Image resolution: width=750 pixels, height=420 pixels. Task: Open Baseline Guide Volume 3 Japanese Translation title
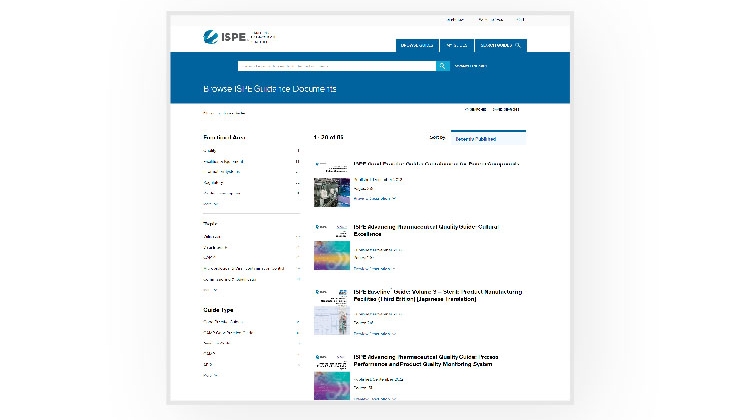click(x=438, y=296)
